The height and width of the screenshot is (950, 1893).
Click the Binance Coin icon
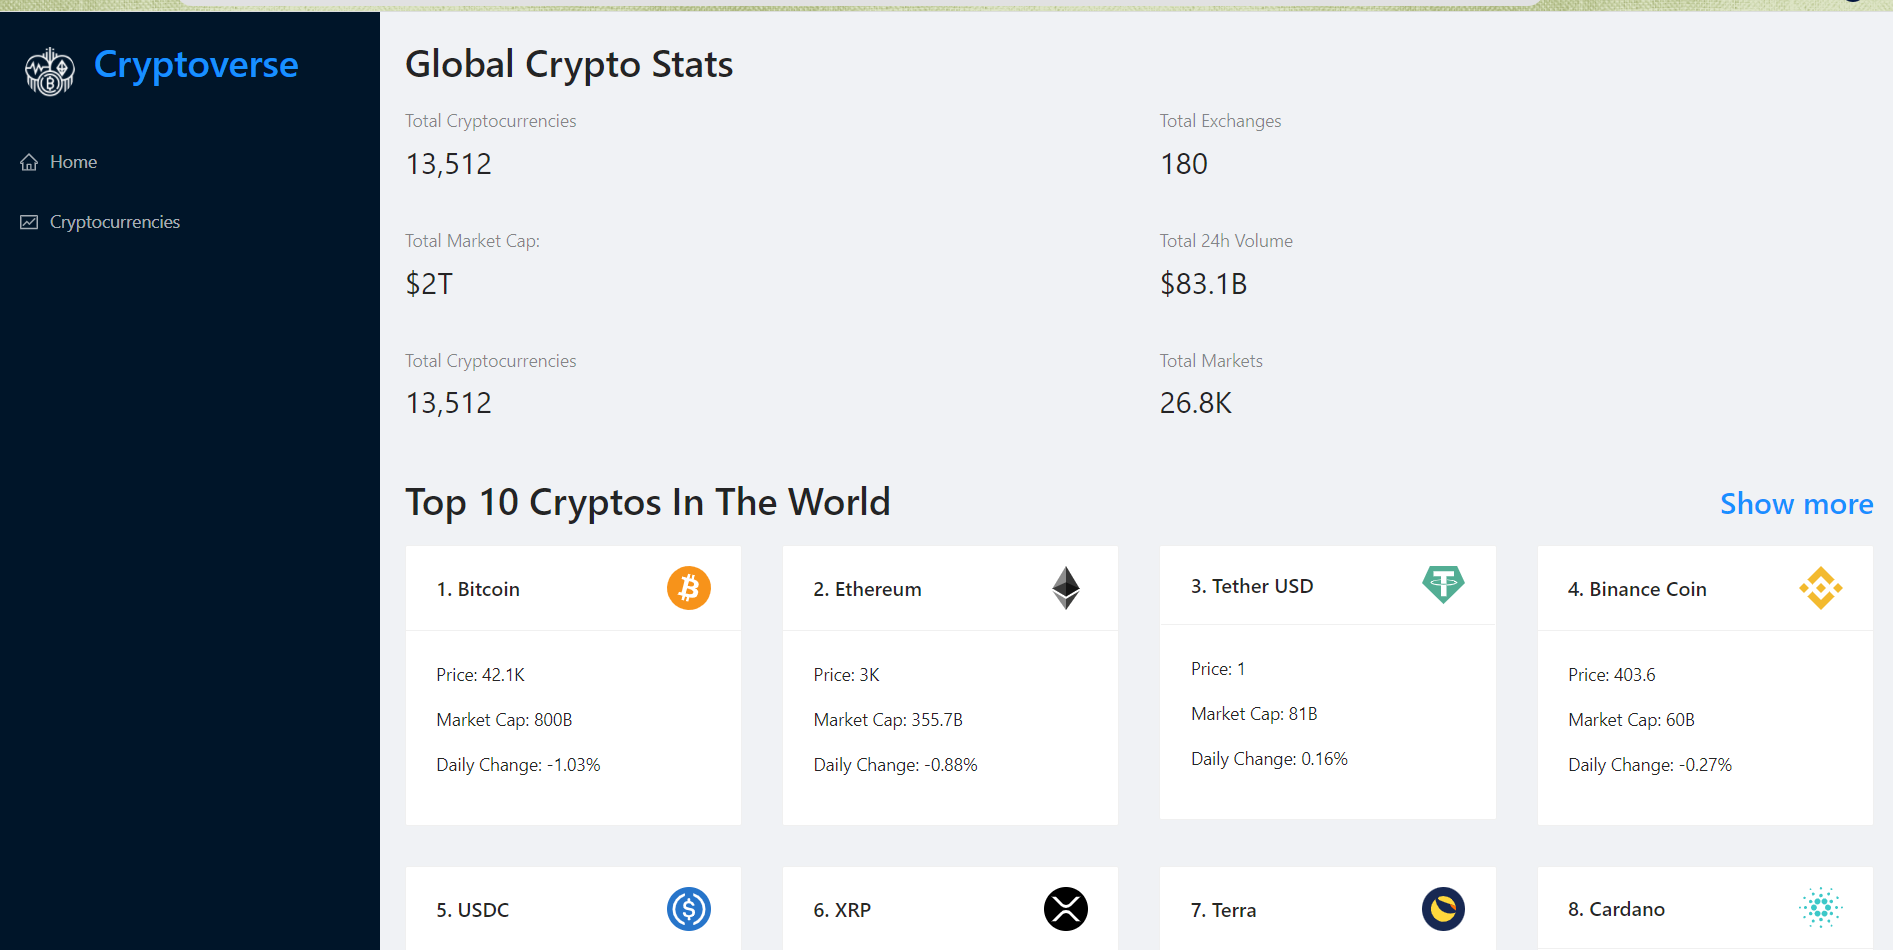click(1821, 588)
